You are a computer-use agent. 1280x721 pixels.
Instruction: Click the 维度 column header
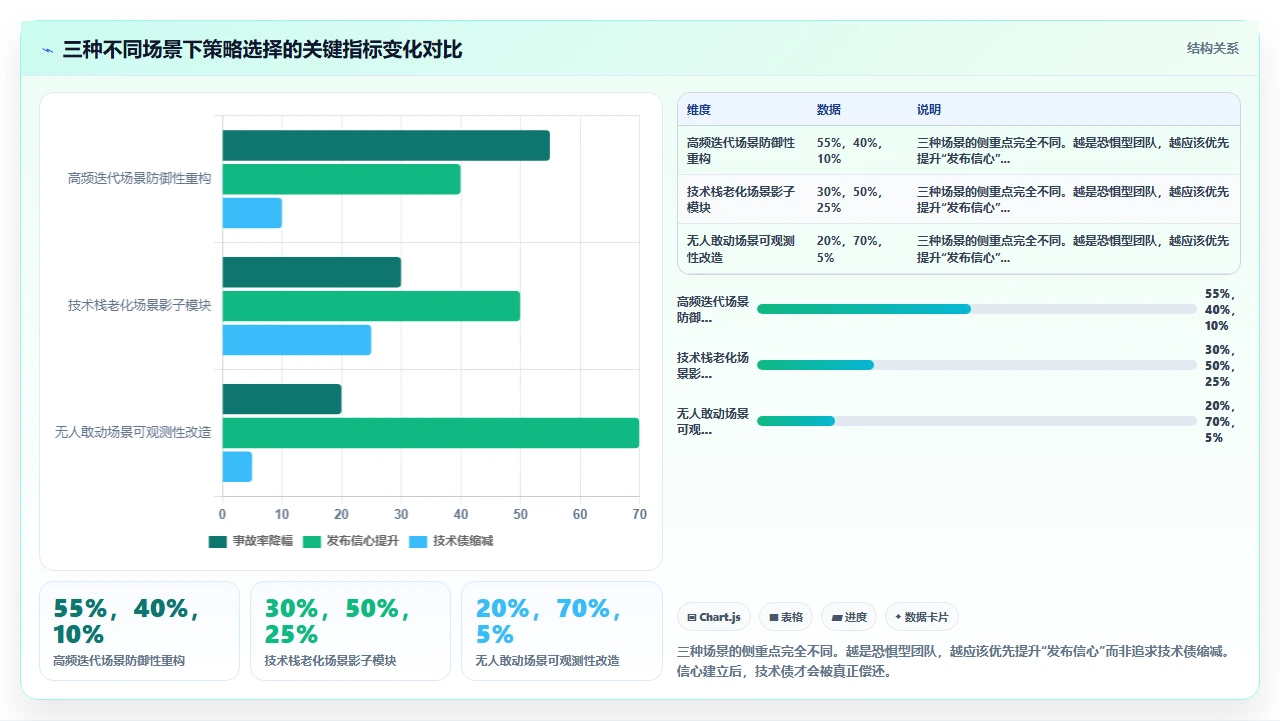click(699, 110)
